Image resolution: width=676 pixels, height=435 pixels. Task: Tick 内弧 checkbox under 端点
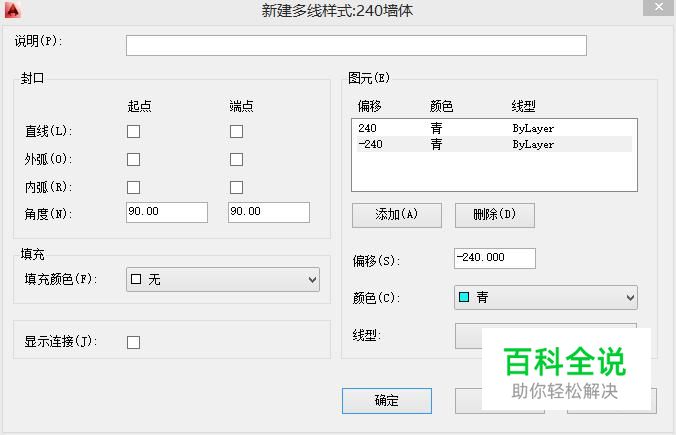coord(236,187)
